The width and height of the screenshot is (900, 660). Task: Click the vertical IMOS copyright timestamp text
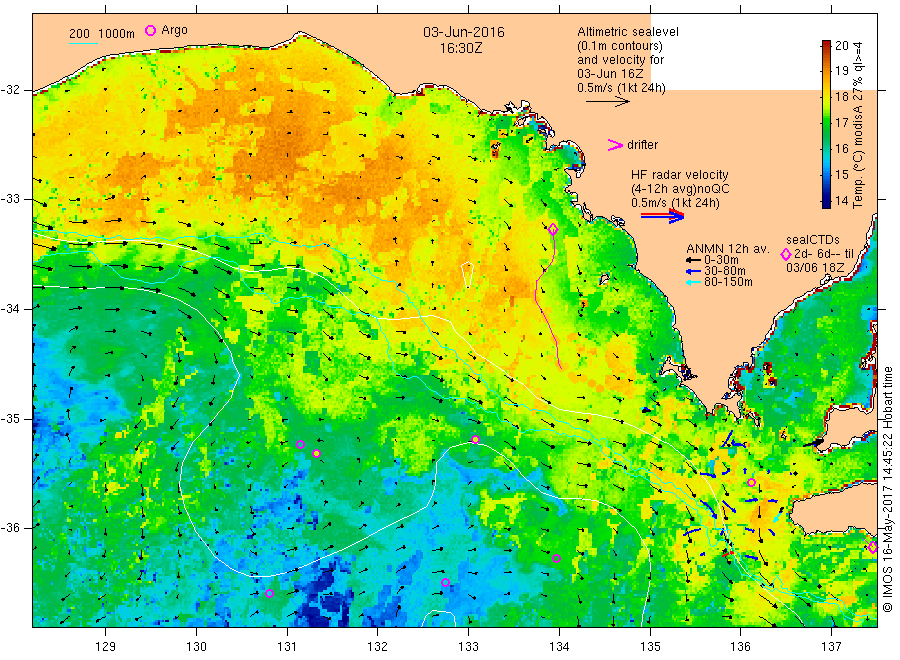[x=888, y=489]
